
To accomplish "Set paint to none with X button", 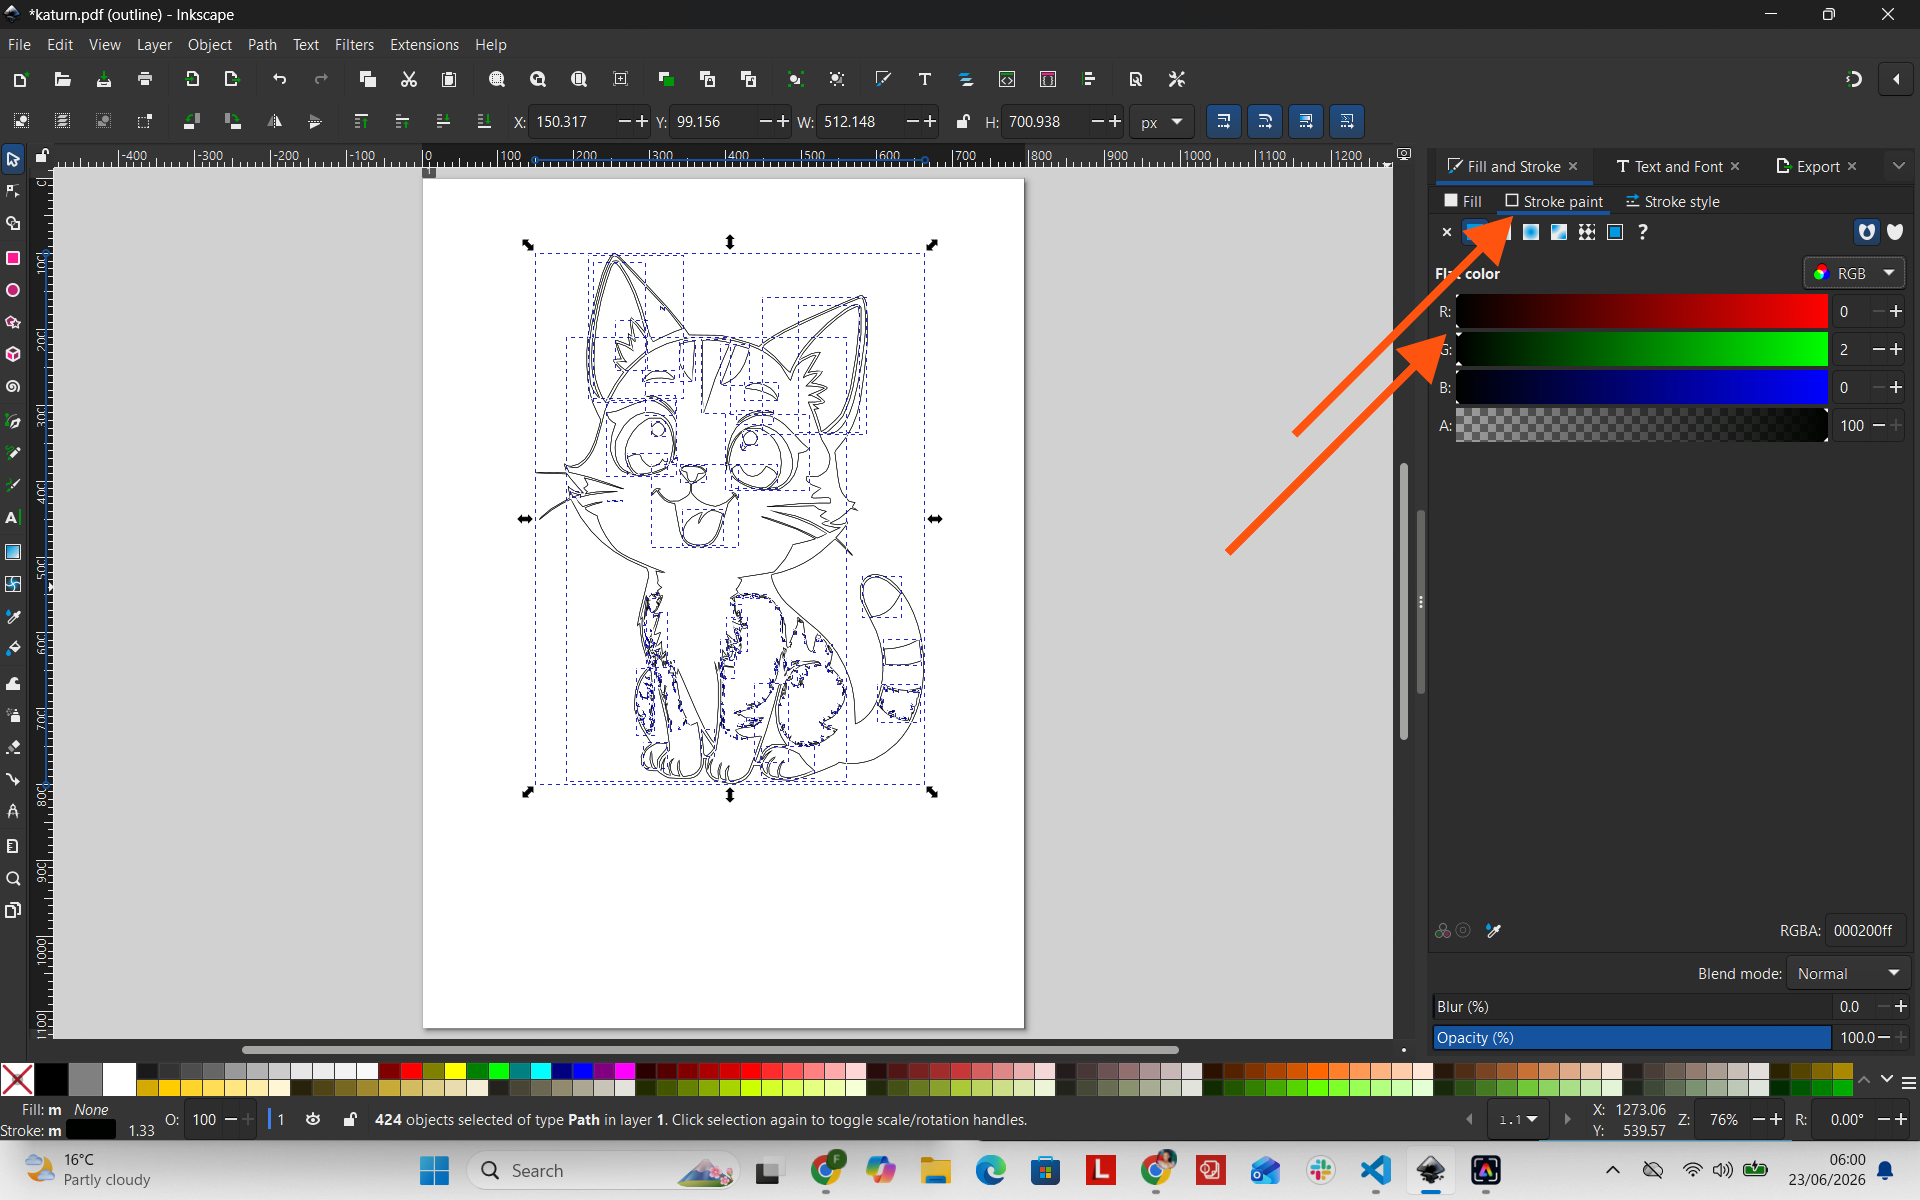I will (x=1446, y=232).
